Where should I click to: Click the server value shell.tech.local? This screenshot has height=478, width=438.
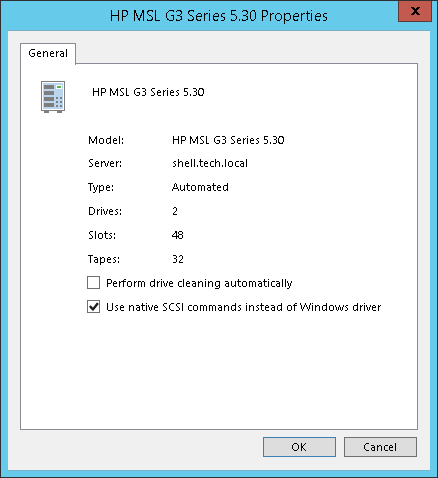point(210,163)
